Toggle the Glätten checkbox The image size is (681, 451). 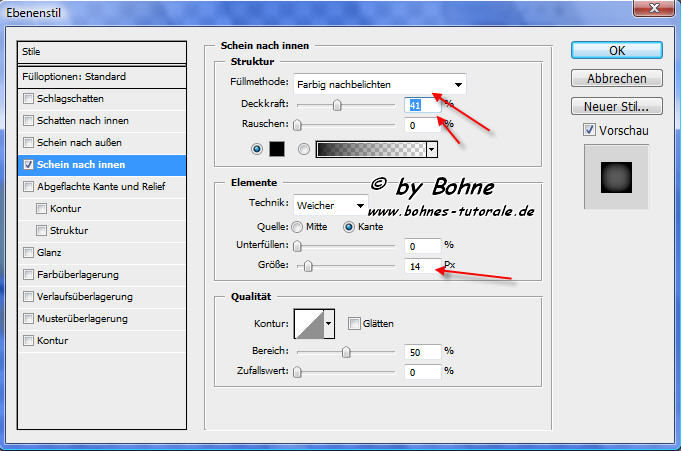(354, 323)
